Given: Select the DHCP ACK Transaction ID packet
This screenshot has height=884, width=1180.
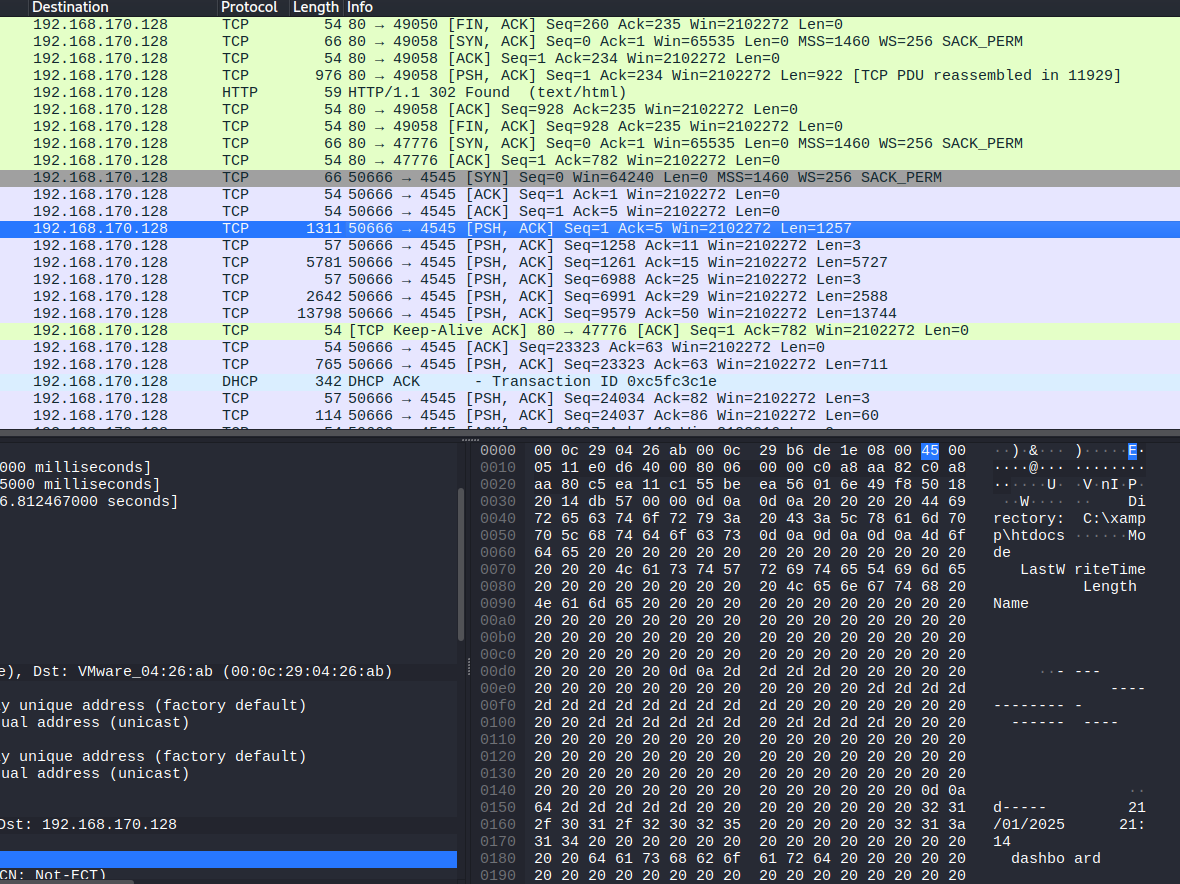Looking at the screenshot, I should tap(590, 381).
